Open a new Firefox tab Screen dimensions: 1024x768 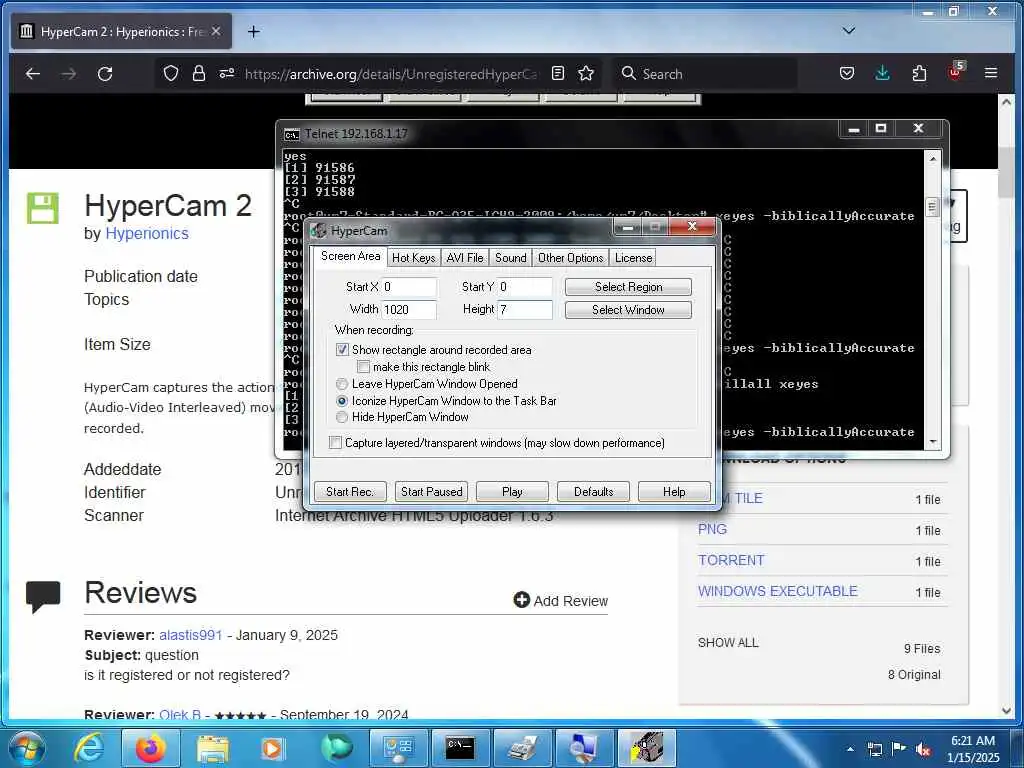[253, 31]
